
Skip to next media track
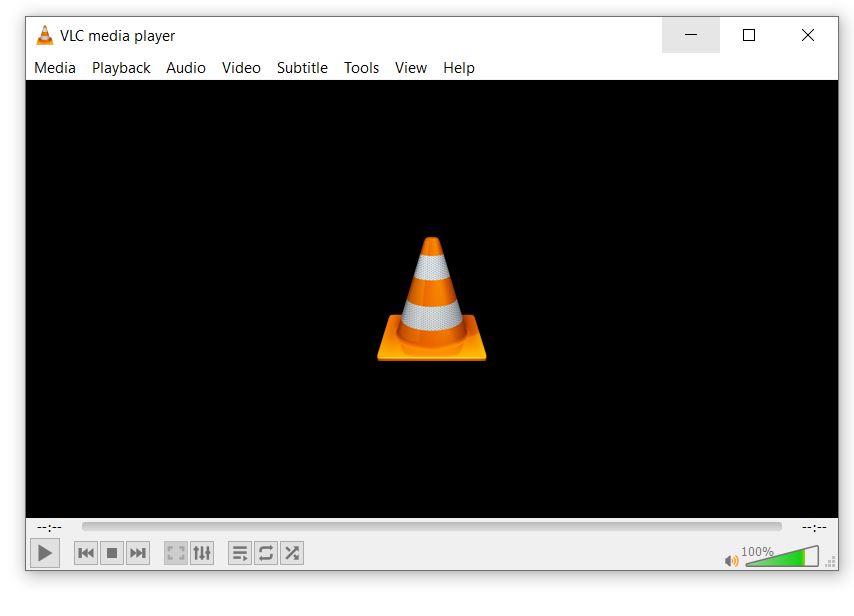(138, 553)
